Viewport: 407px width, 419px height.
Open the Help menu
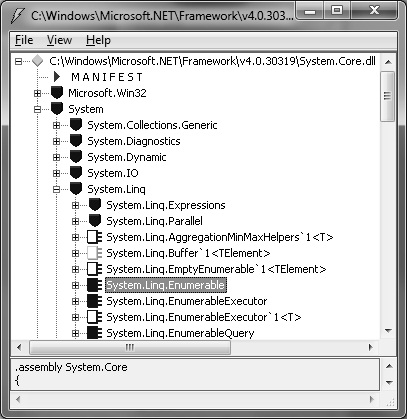pyautogui.click(x=98, y=40)
